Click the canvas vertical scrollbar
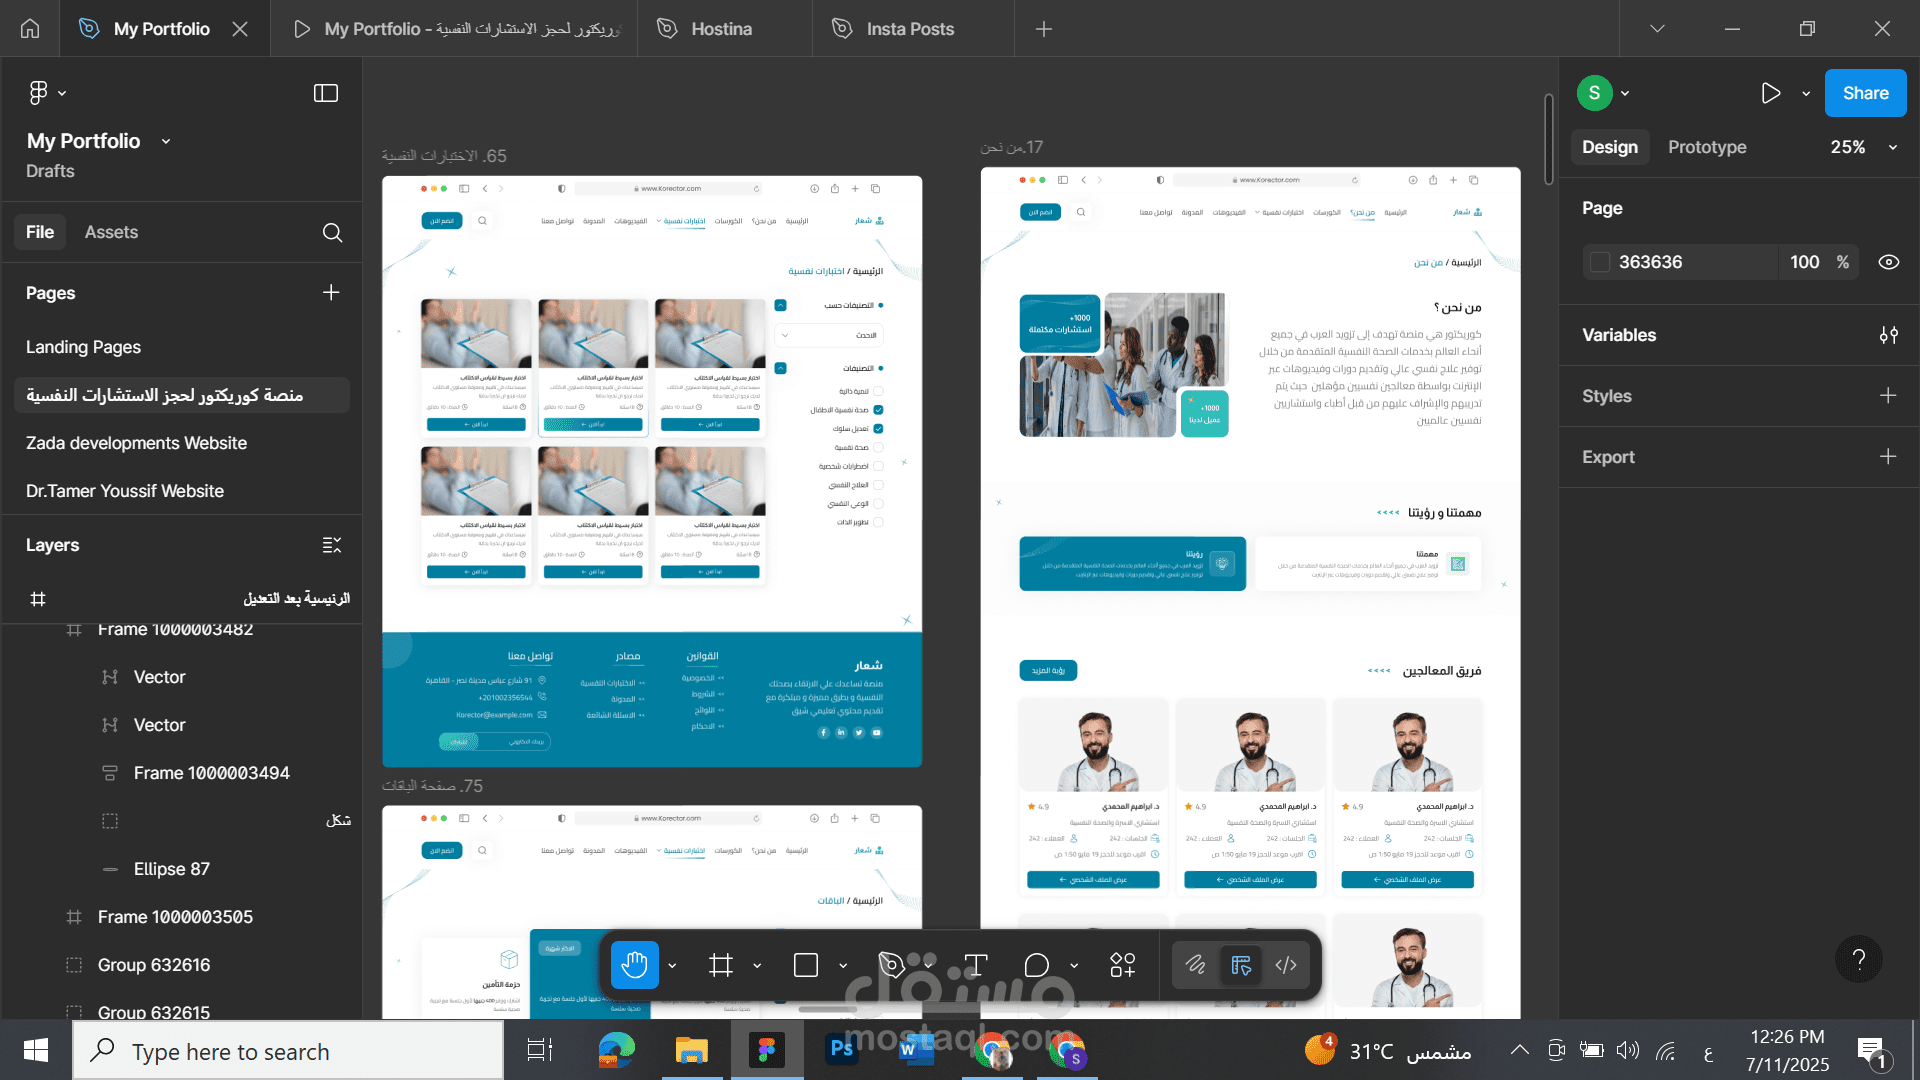Image resolution: width=1920 pixels, height=1080 pixels. tap(1548, 140)
